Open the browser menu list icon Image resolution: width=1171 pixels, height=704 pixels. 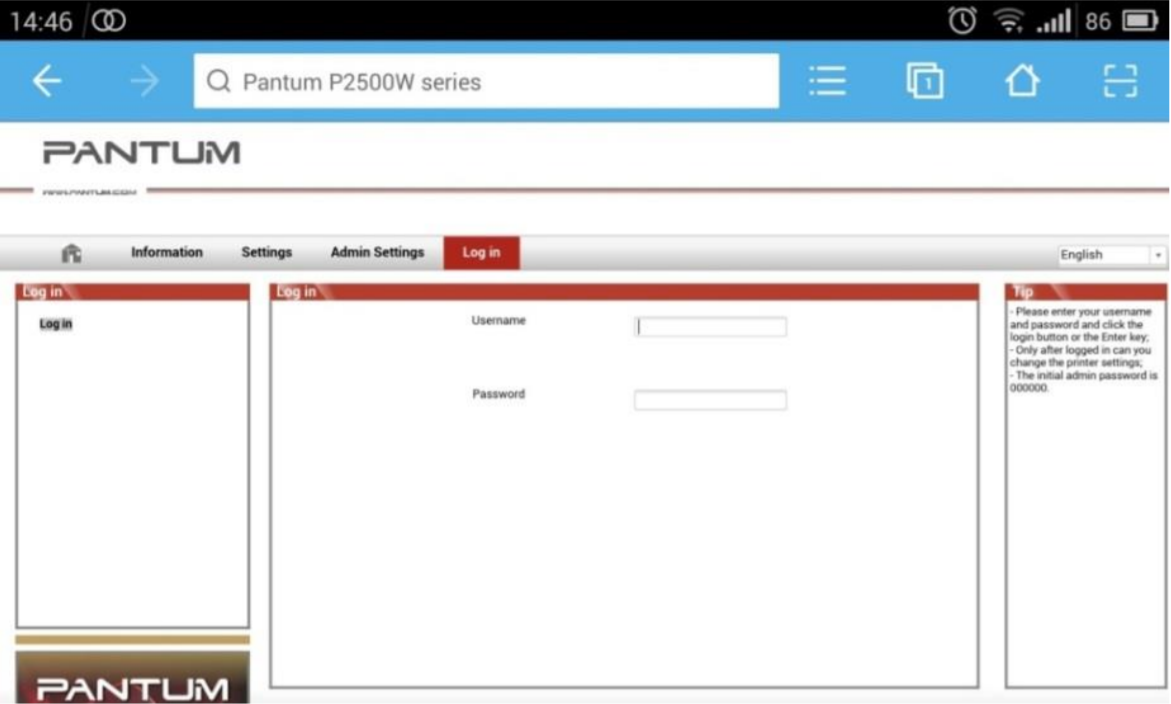point(827,82)
